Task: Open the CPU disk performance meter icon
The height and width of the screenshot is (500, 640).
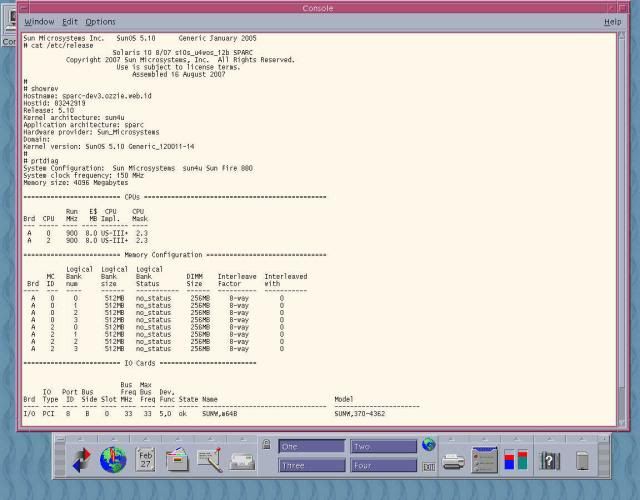Action: click(516, 460)
